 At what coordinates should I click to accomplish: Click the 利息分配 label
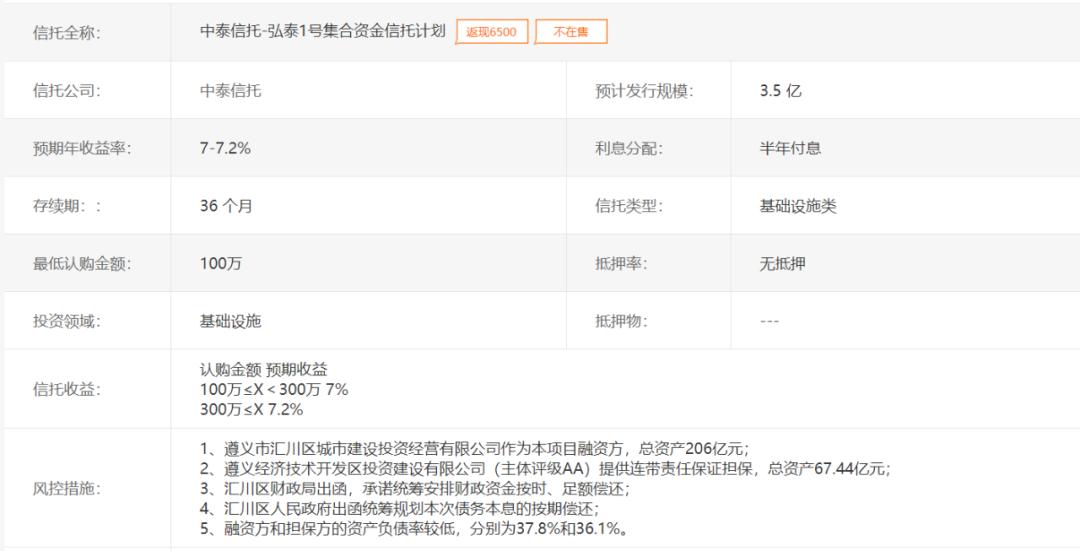click(x=629, y=148)
